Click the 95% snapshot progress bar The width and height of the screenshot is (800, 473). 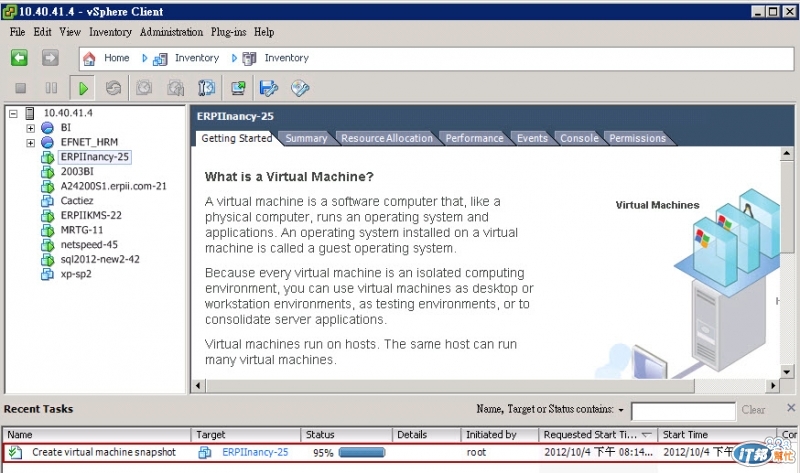point(362,452)
